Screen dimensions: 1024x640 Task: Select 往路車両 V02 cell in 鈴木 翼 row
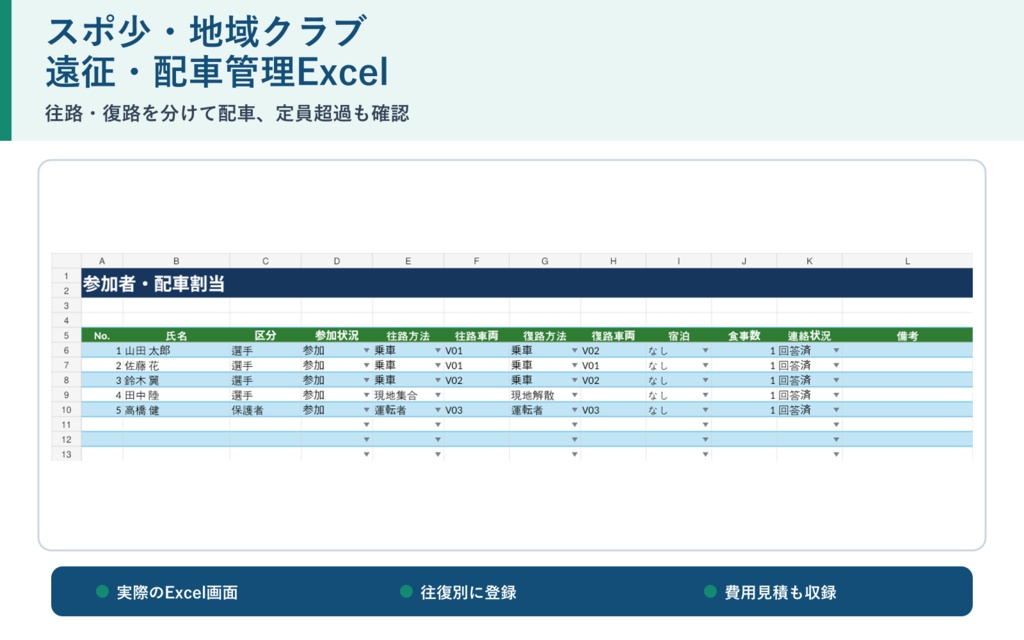(x=476, y=380)
